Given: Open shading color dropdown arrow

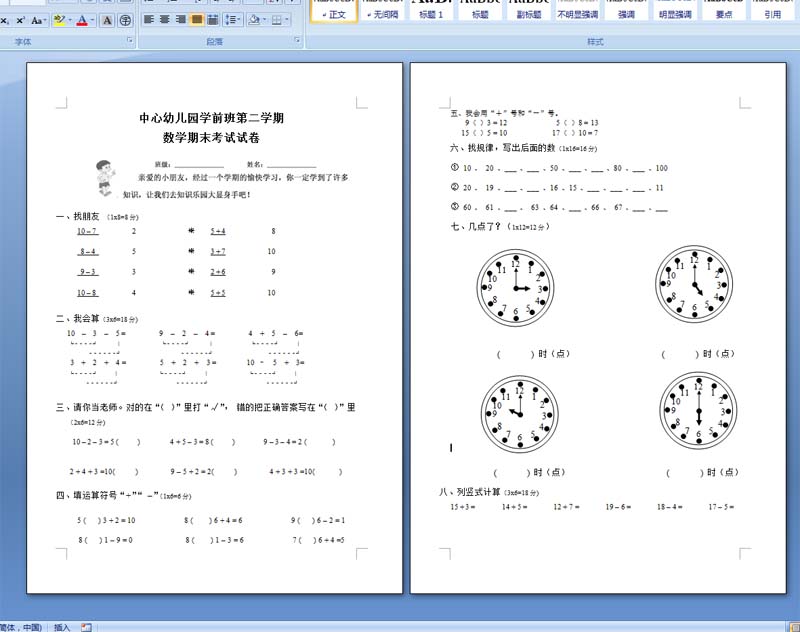Looking at the screenshot, I should click(264, 20).
